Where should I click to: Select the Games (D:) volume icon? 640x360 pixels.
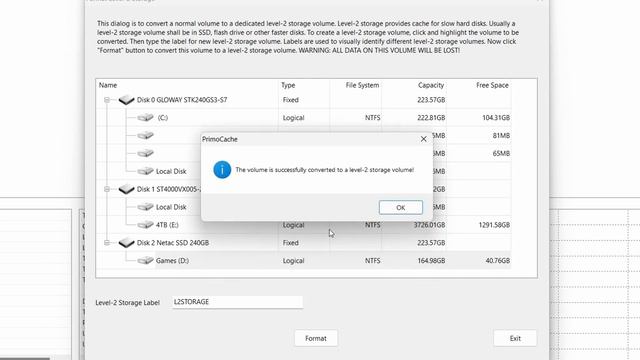(145, 260)
